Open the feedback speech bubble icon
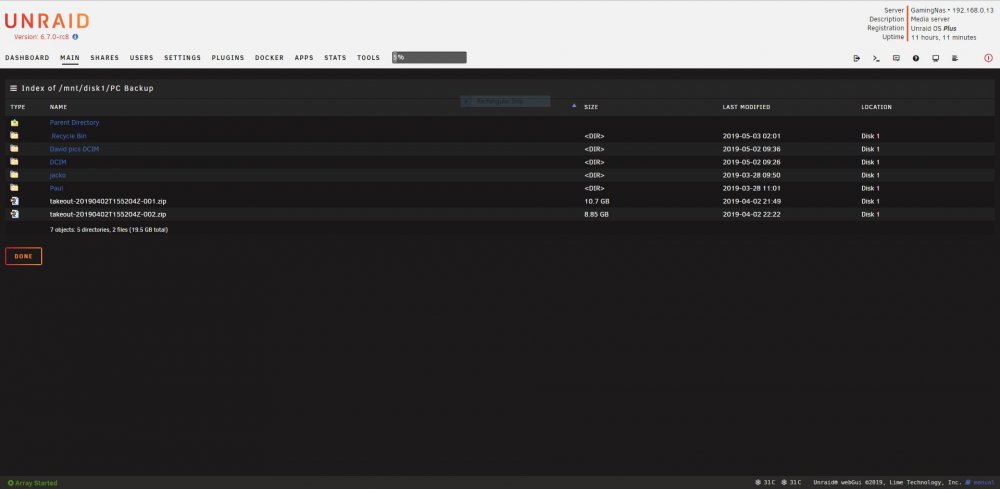Viewport: 1000px width, 489px height. coord(896,58)
